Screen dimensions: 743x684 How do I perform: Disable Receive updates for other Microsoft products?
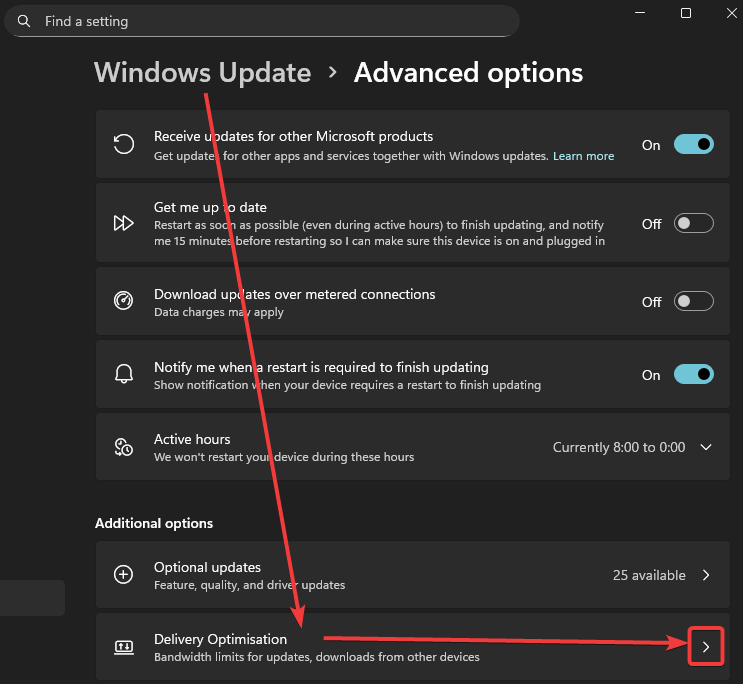693,145
